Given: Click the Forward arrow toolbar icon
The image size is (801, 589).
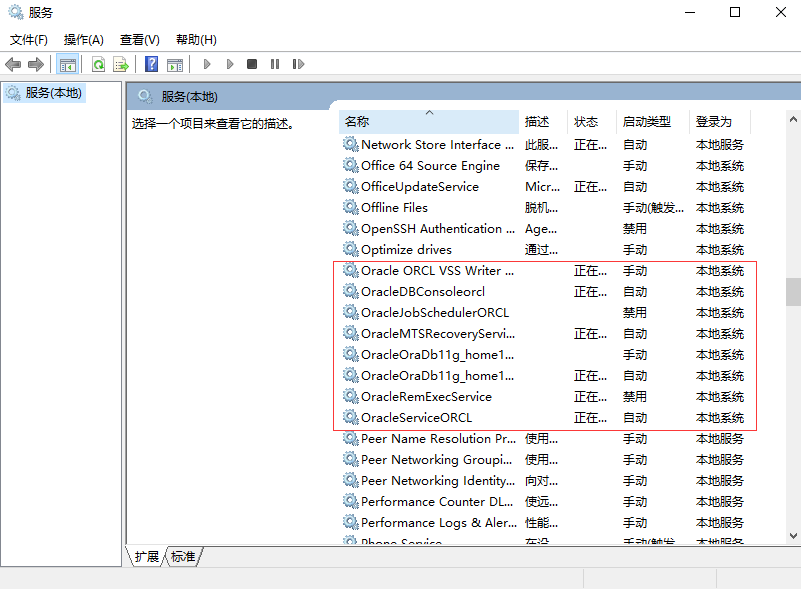Looking at the screenshot, I should 36,64.
